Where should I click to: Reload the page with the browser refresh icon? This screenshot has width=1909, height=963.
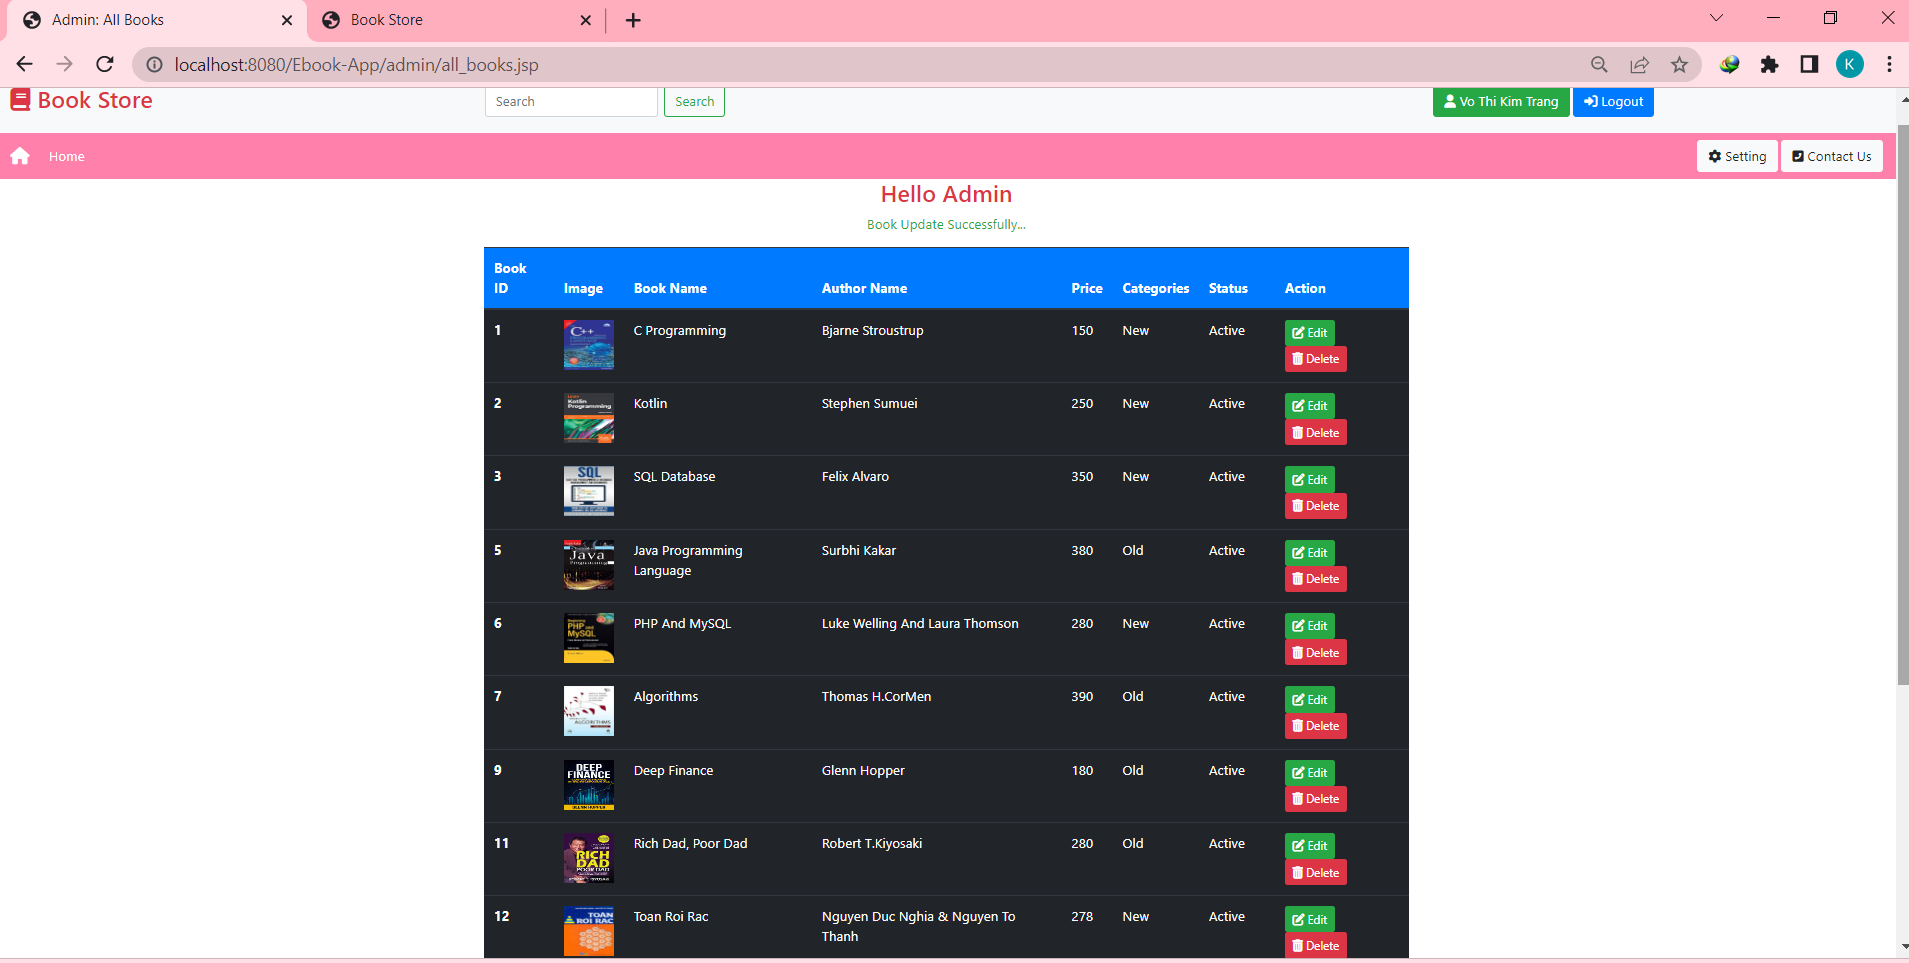pyautogui.click(x=105, y=64)
